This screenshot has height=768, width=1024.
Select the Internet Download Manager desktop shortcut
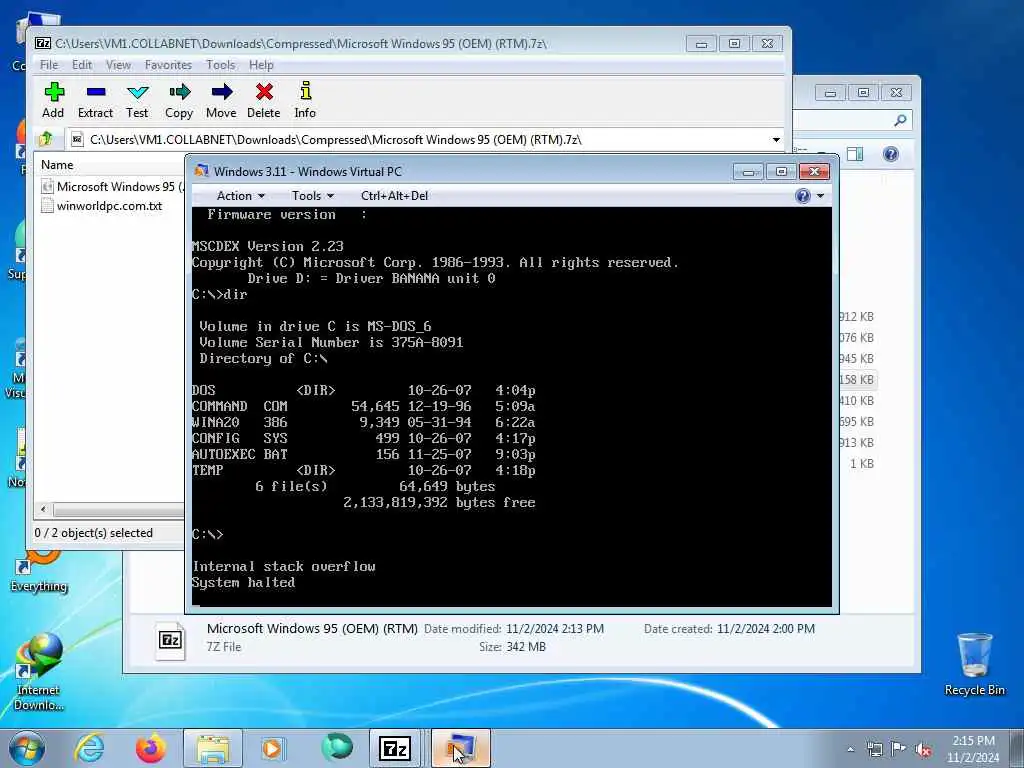coord(39,671)
